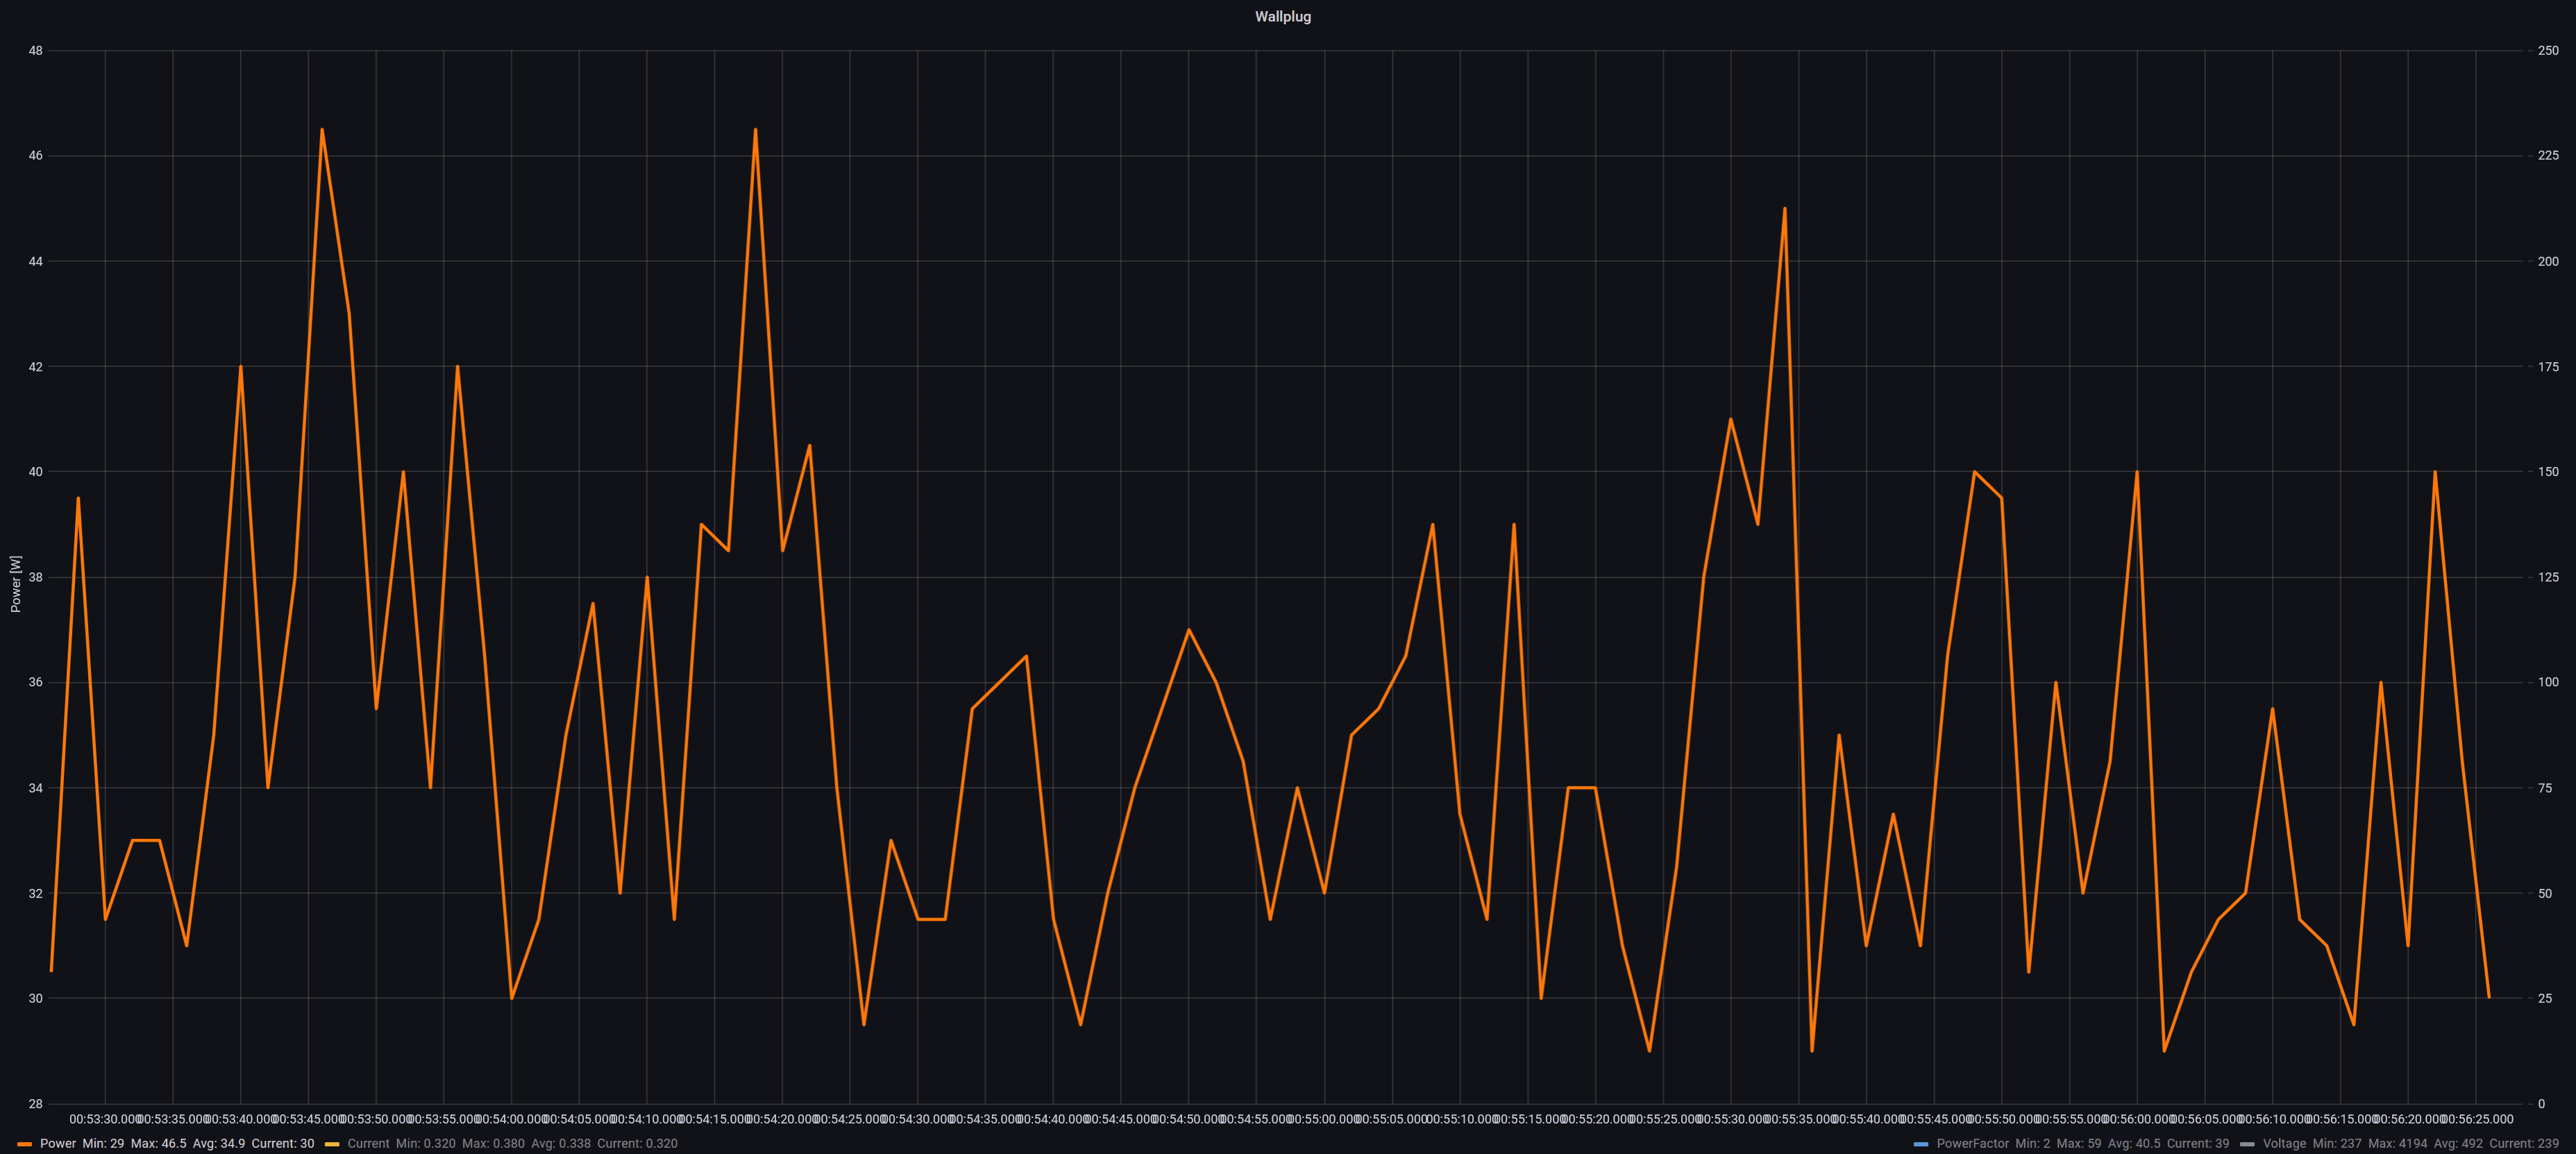Image resolution: width=2576 pixels, height=1154 pixels.
Task: Toggle the Power series legend label
Action: [58, 1144]
